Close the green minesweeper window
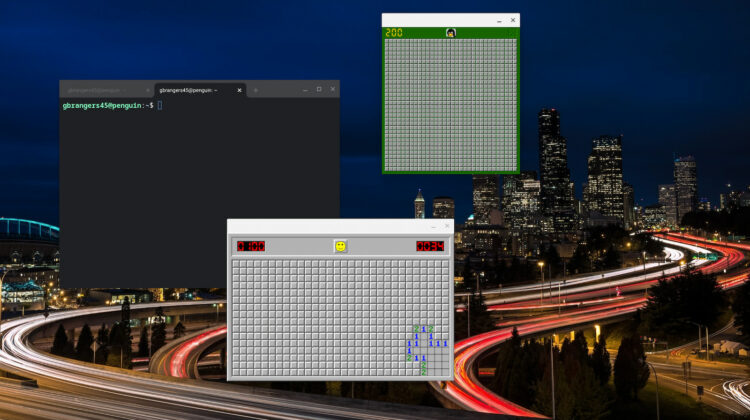This screenshot has width=750, height=420. click(x=513, y=20)
